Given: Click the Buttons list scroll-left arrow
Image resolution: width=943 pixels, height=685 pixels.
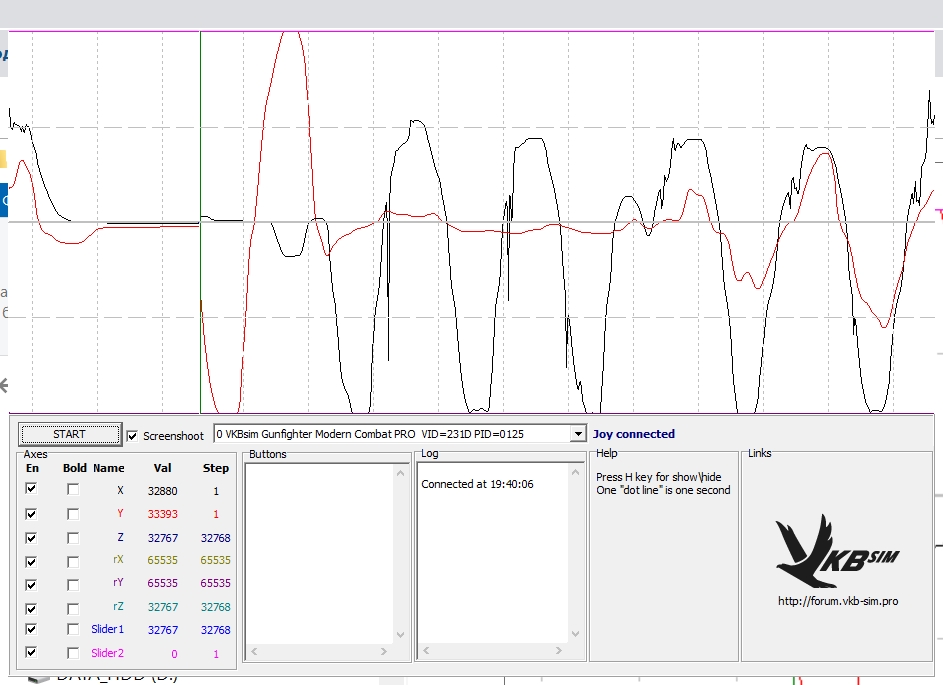Looking at the screenshot, I should pos(253,652).
